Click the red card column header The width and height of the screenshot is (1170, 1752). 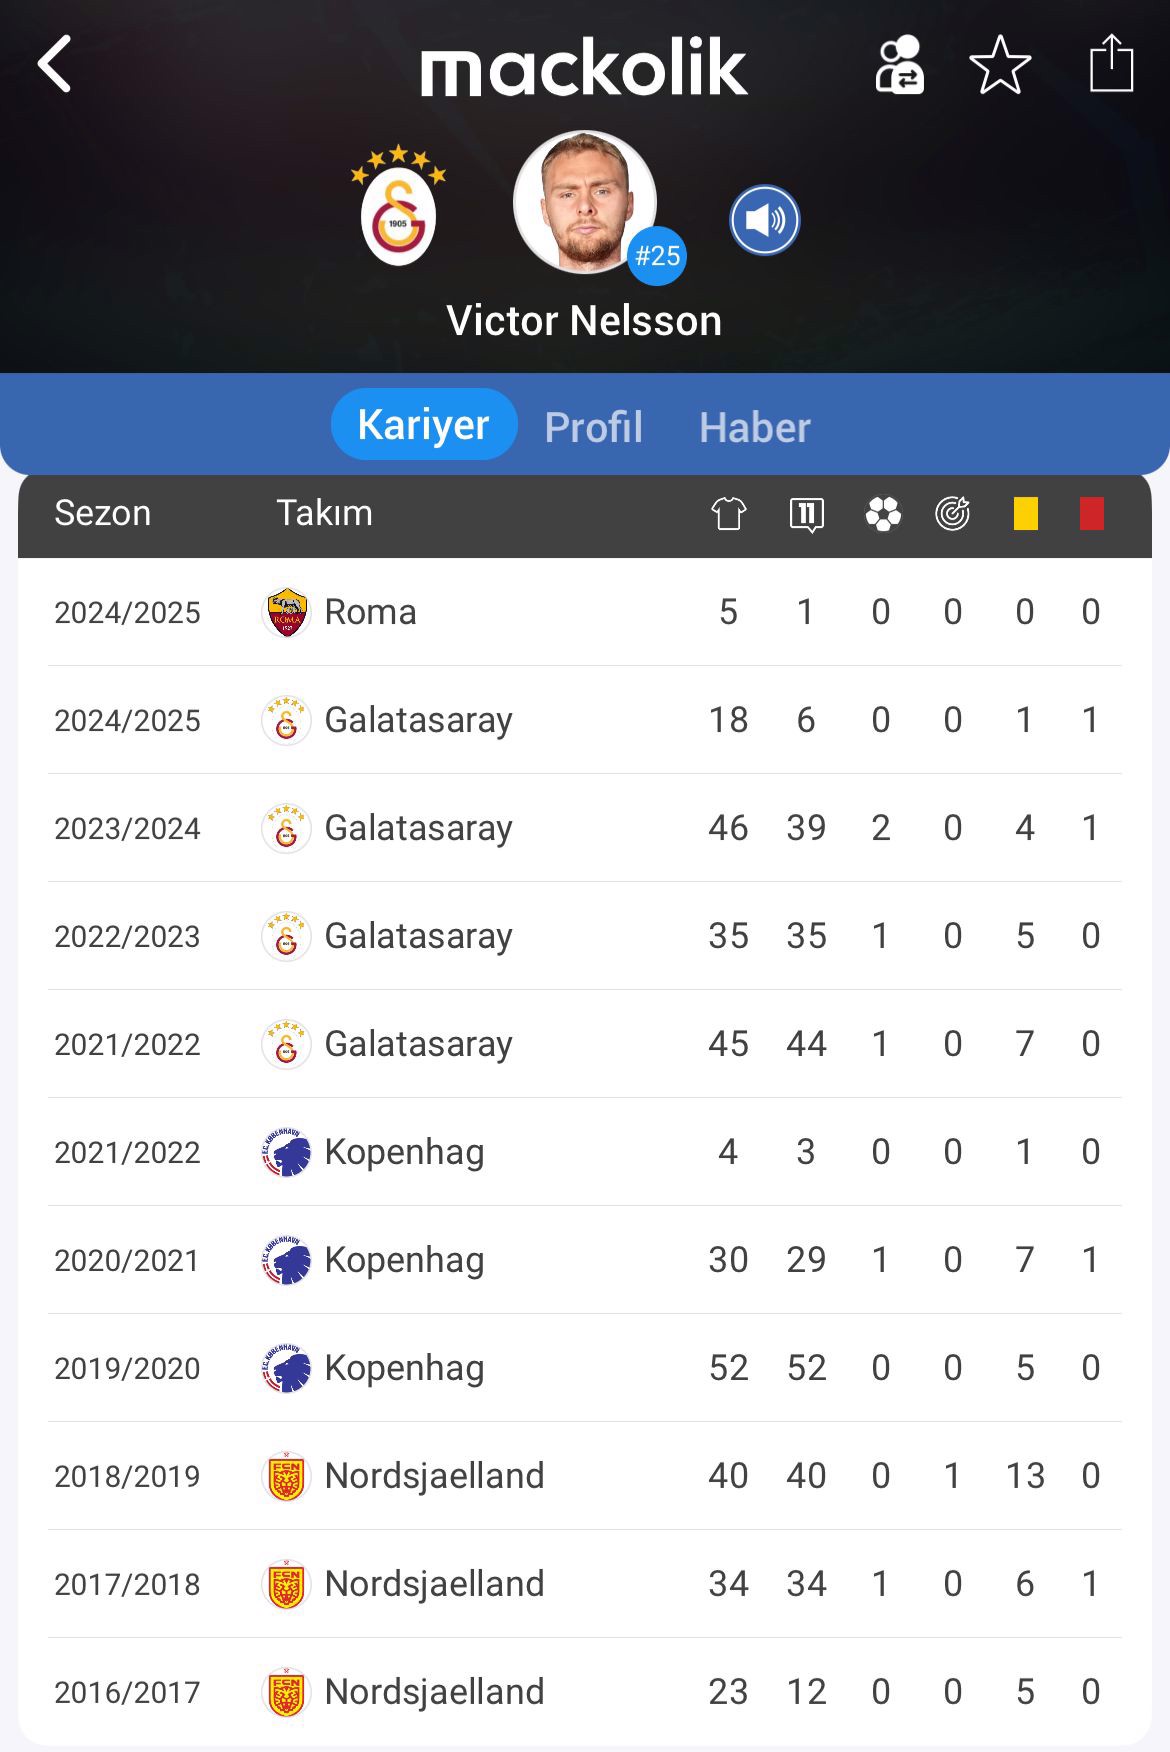[x=1092, y=514]
